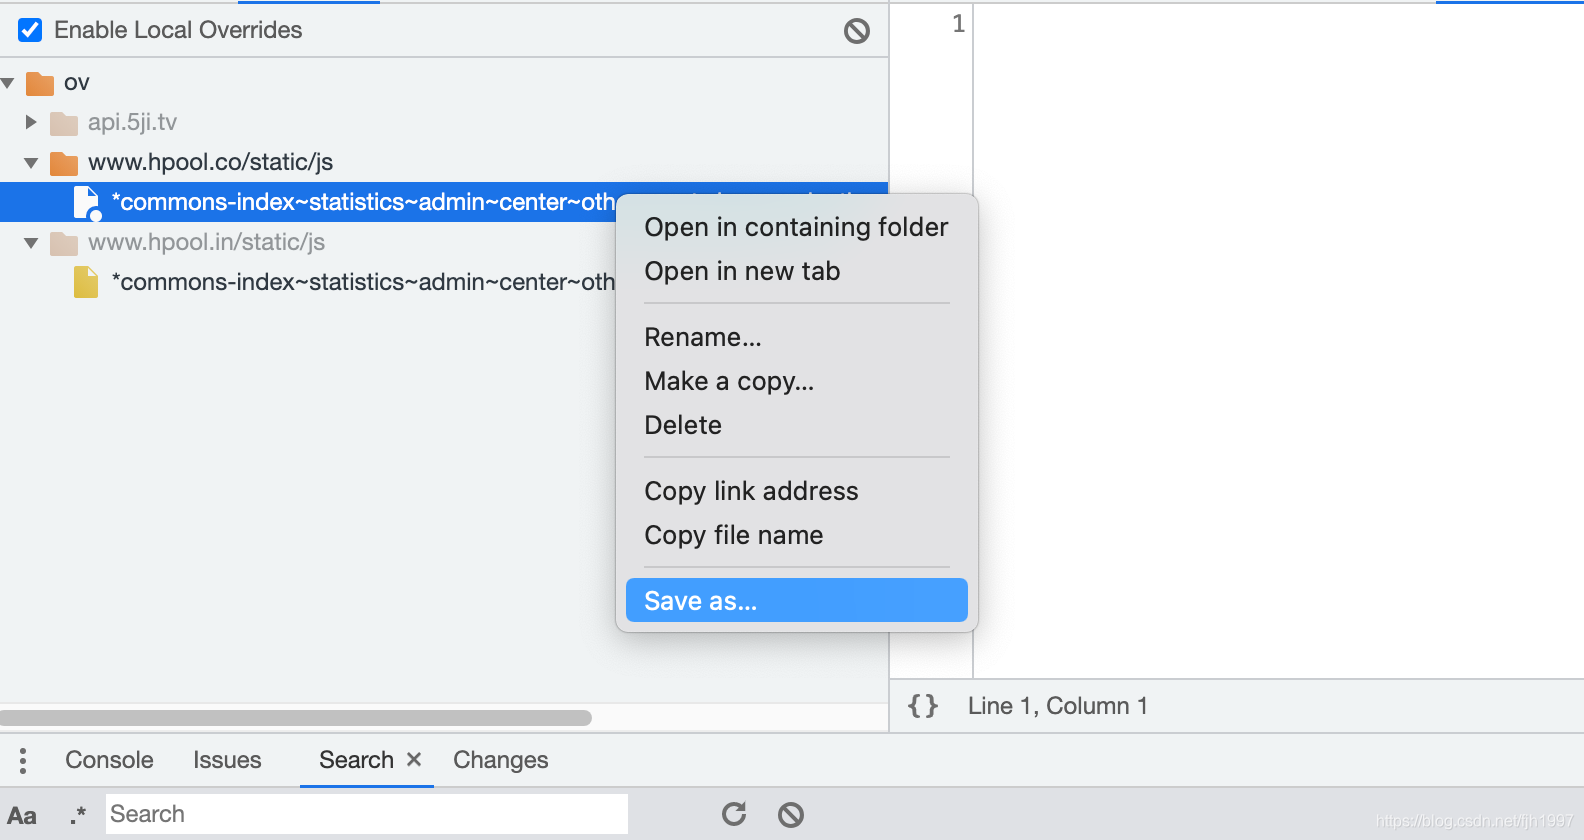This screenshot has width=1584, height=840.
Task: Click the clear overrides configuration icon
Action: [856, 31]
